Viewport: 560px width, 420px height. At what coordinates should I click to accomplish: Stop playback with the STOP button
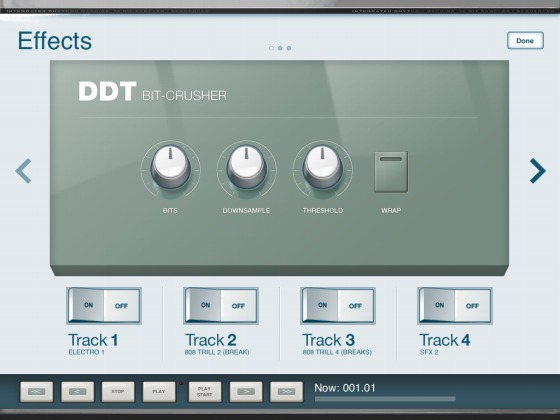pos(118,392)
